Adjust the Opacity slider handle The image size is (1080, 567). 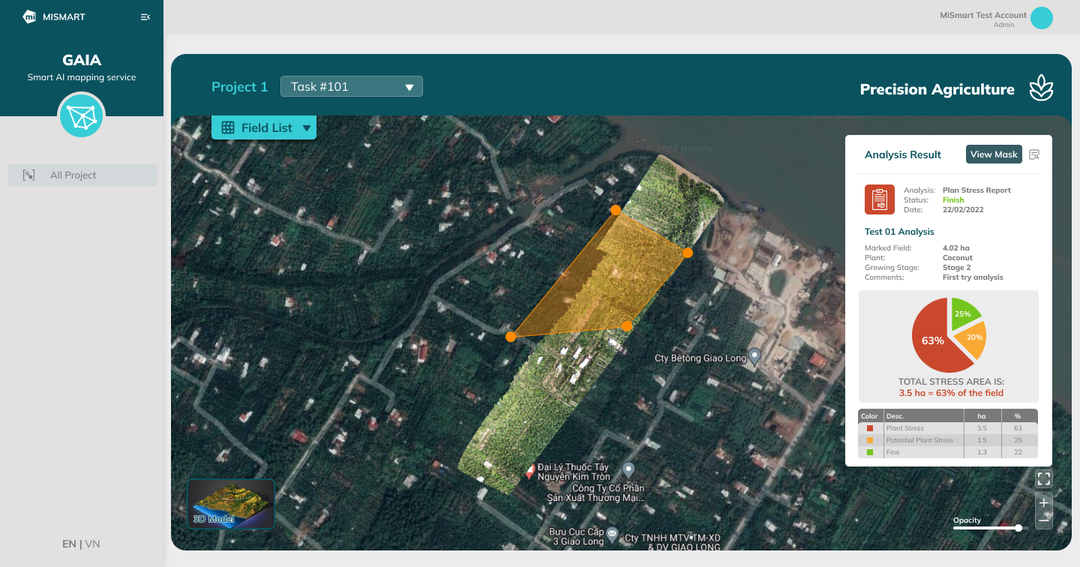pyautogui.click(x=1018, y=528)
